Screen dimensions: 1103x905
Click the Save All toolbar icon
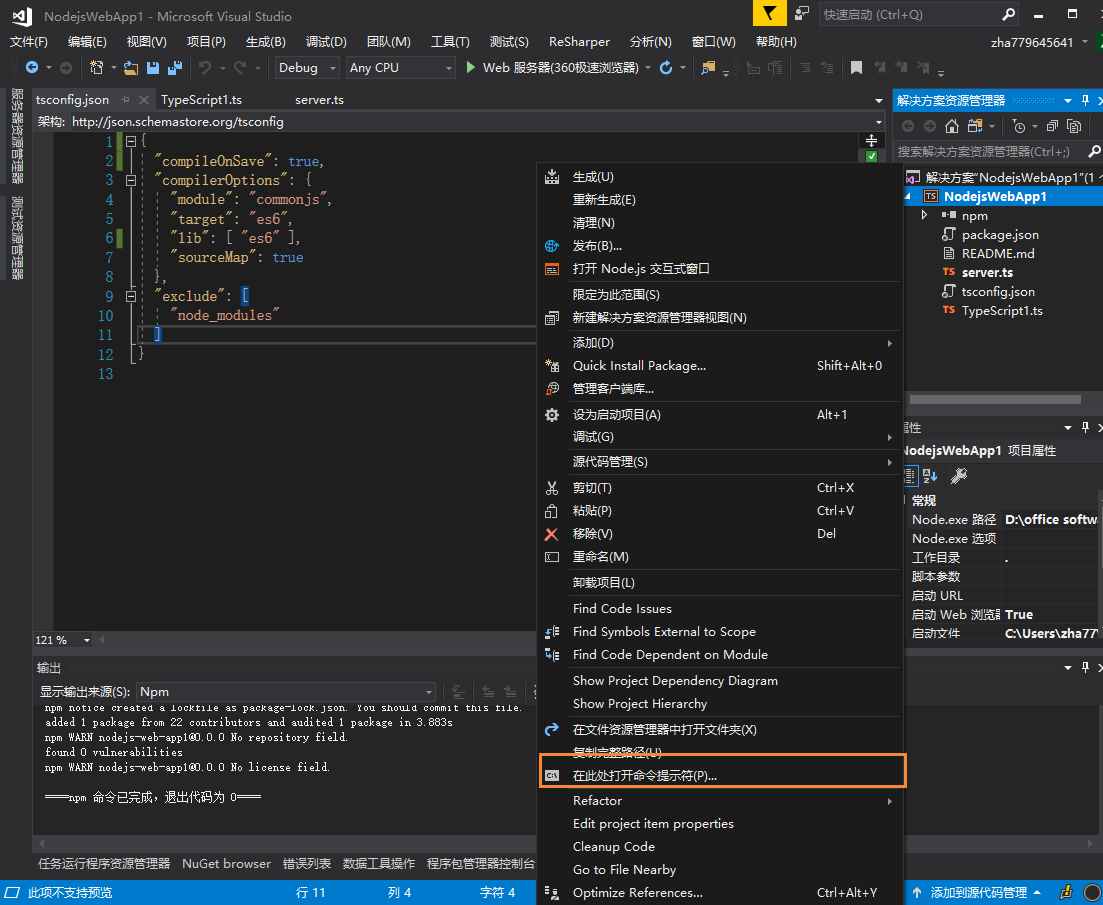pyautogui.click(x=174, y=68)
